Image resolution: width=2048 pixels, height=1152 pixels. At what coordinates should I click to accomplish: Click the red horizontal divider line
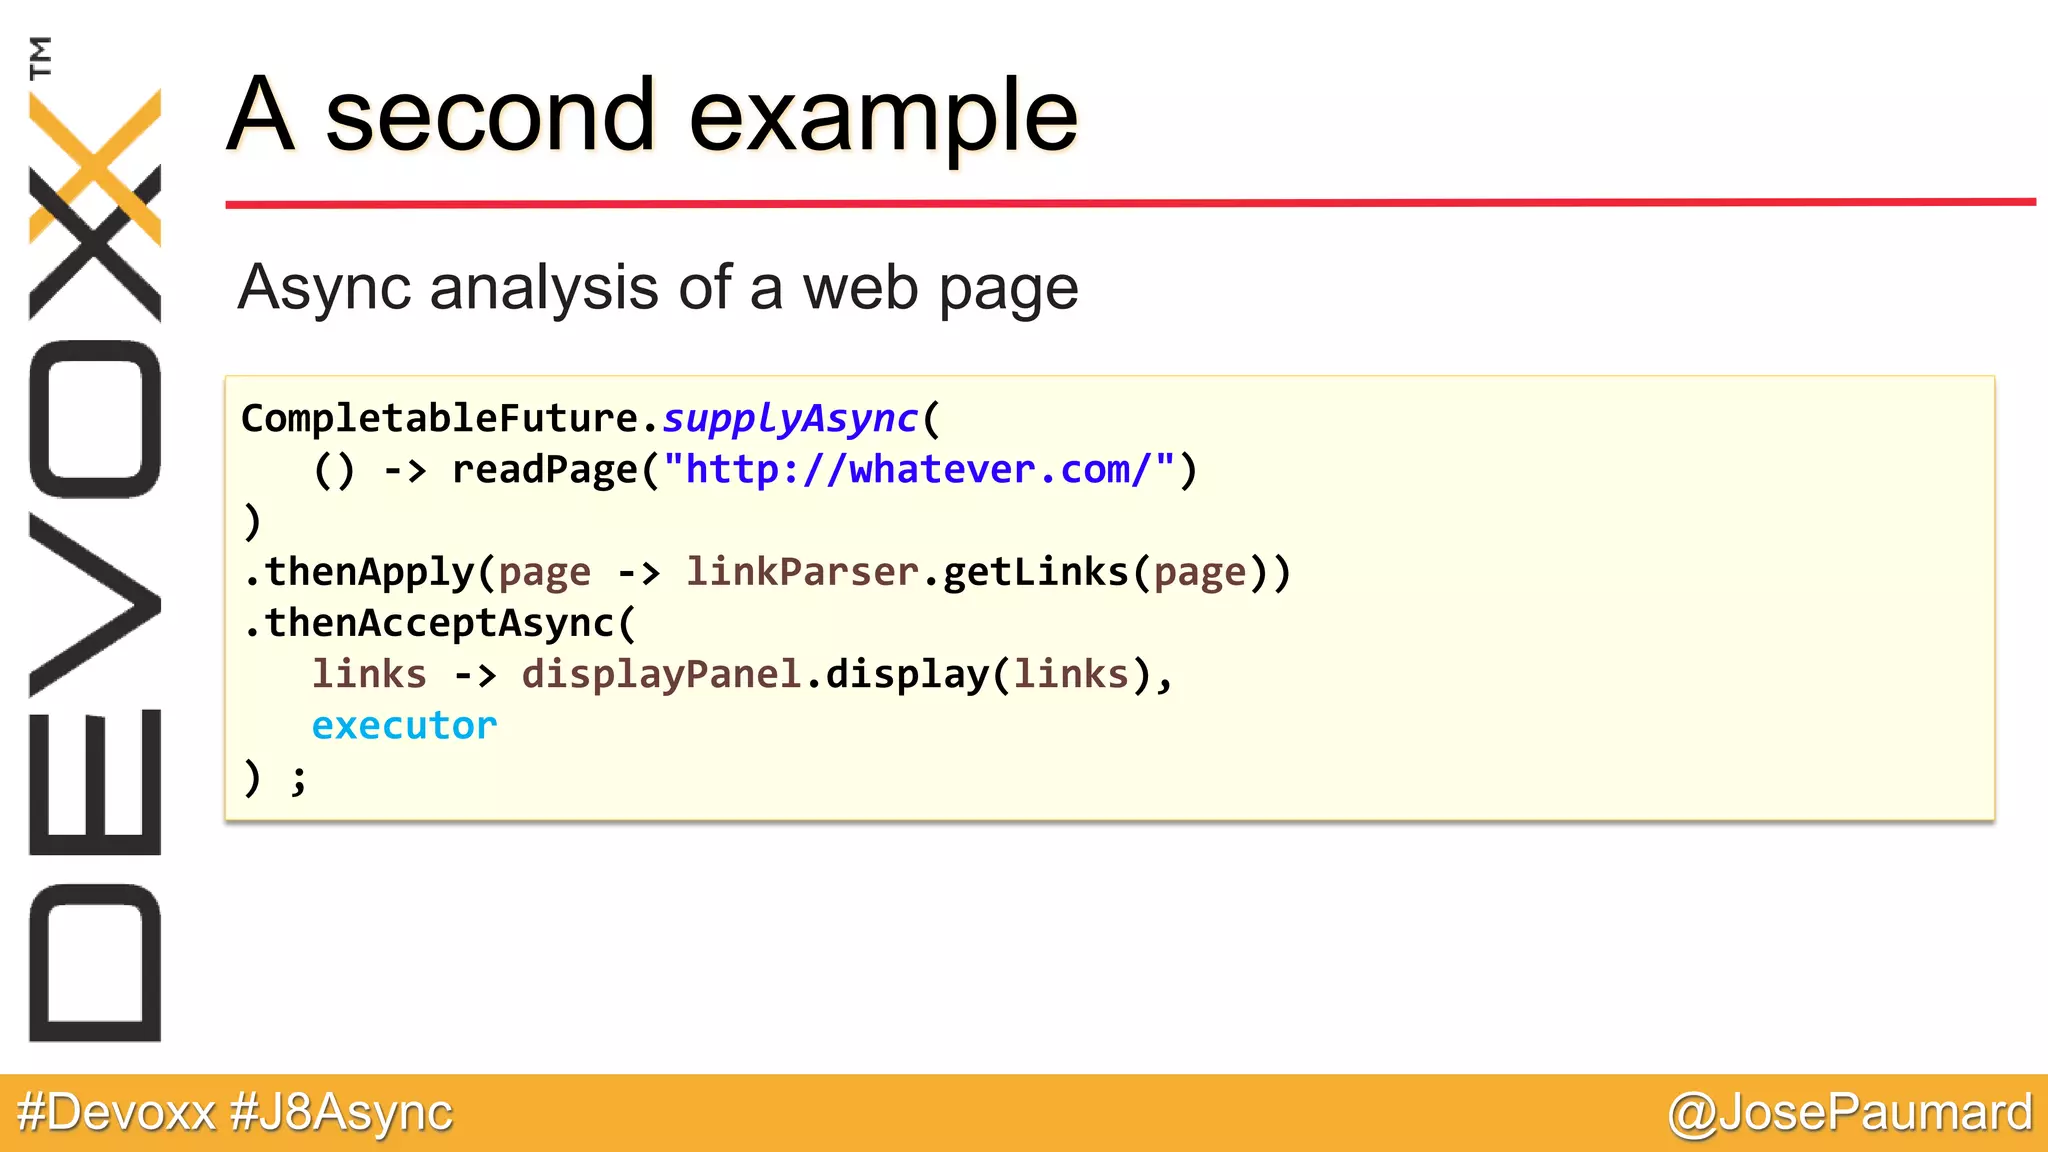(x=1130, y=203)
